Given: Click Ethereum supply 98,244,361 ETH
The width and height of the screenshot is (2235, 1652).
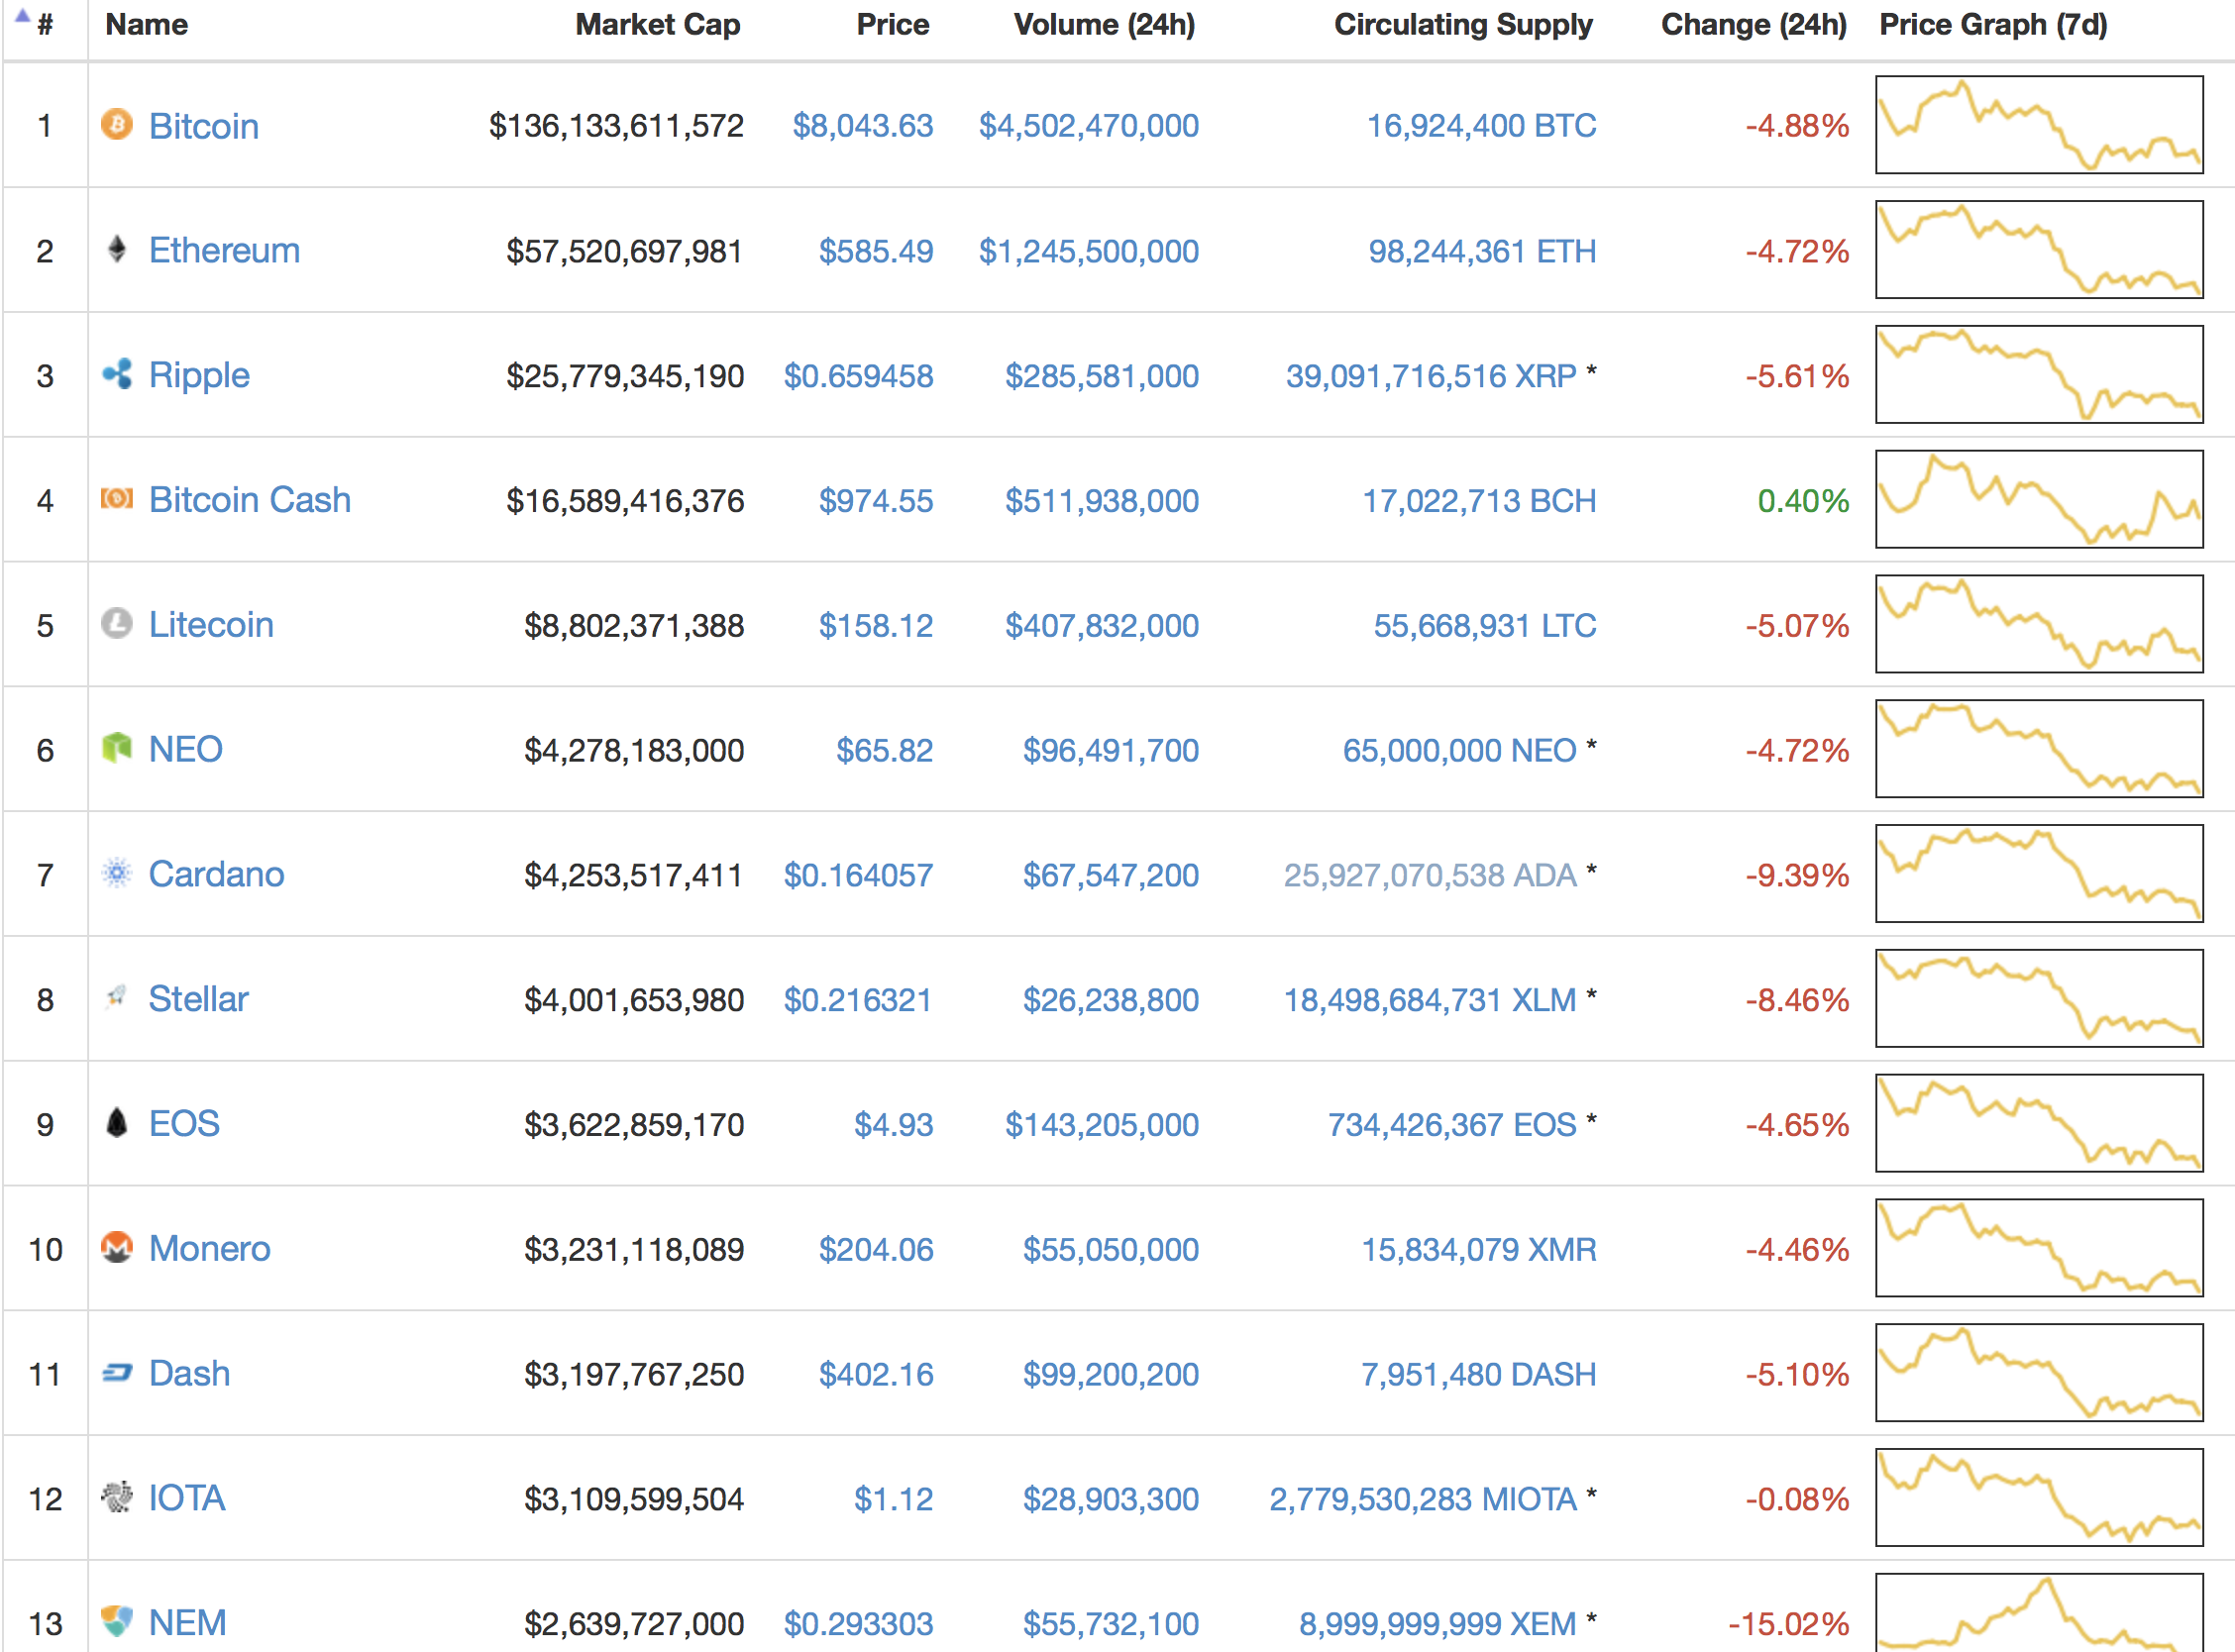Looking at the screenshot, I should coord(1483,251).
